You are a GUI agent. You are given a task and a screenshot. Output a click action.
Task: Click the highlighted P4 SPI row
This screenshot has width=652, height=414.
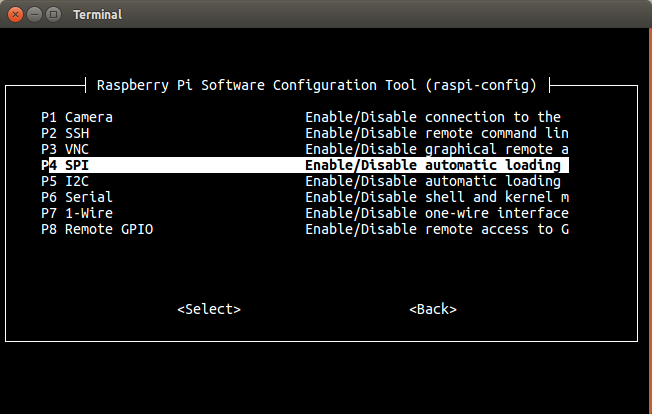[x=305, y=165]
